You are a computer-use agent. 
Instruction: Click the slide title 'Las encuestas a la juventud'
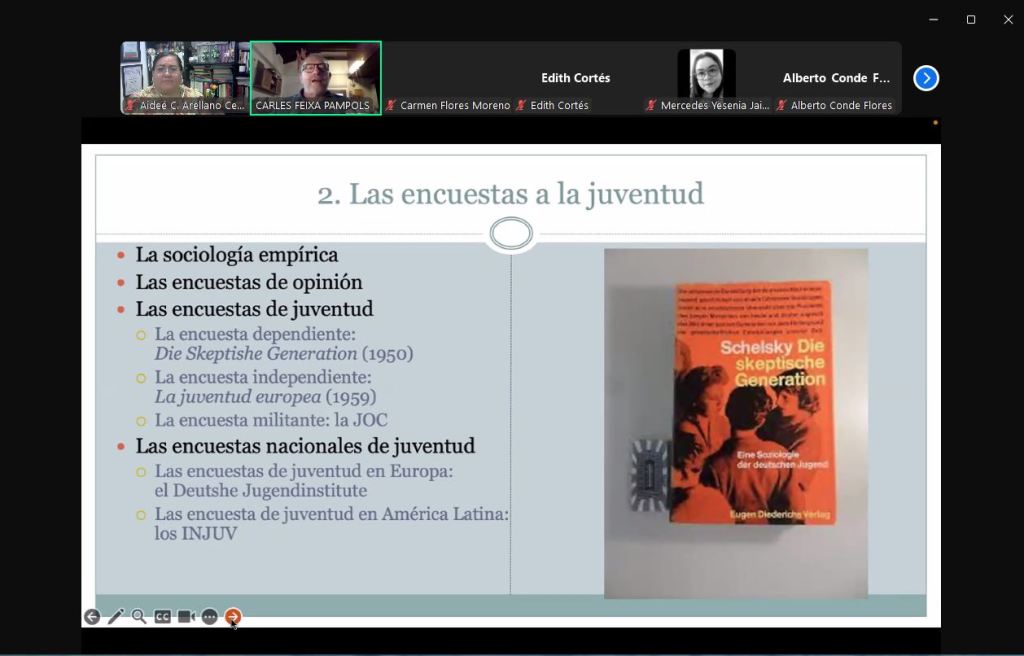click(510, 193)
